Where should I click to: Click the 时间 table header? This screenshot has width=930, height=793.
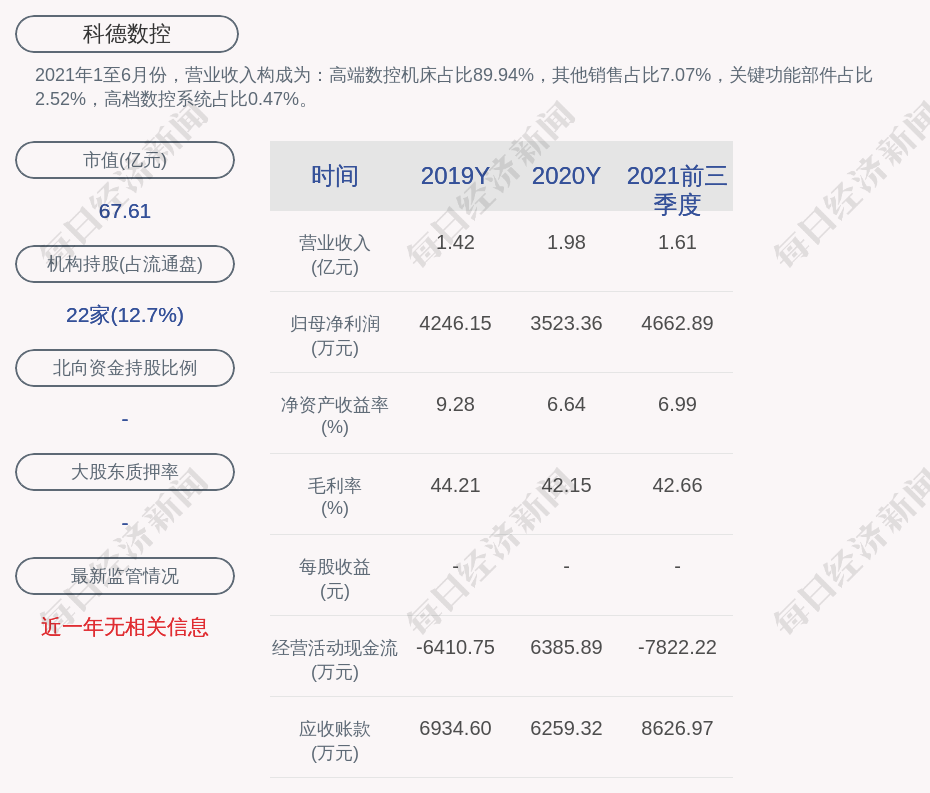tap(335, 176)
